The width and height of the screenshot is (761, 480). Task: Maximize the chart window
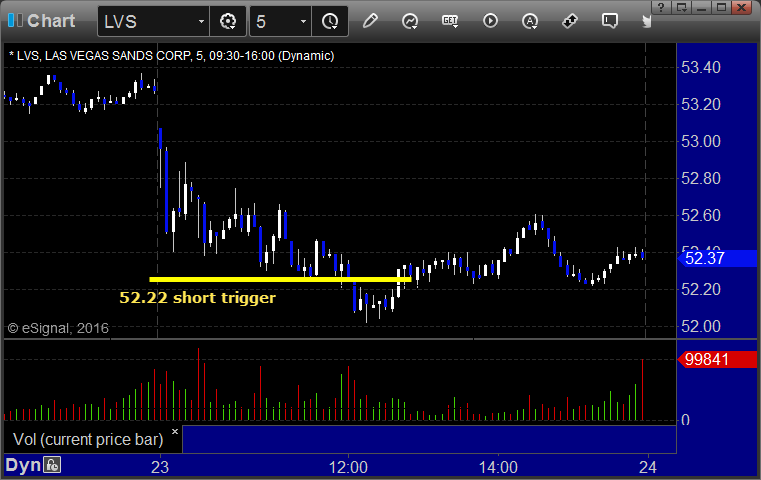coord(722,7)
